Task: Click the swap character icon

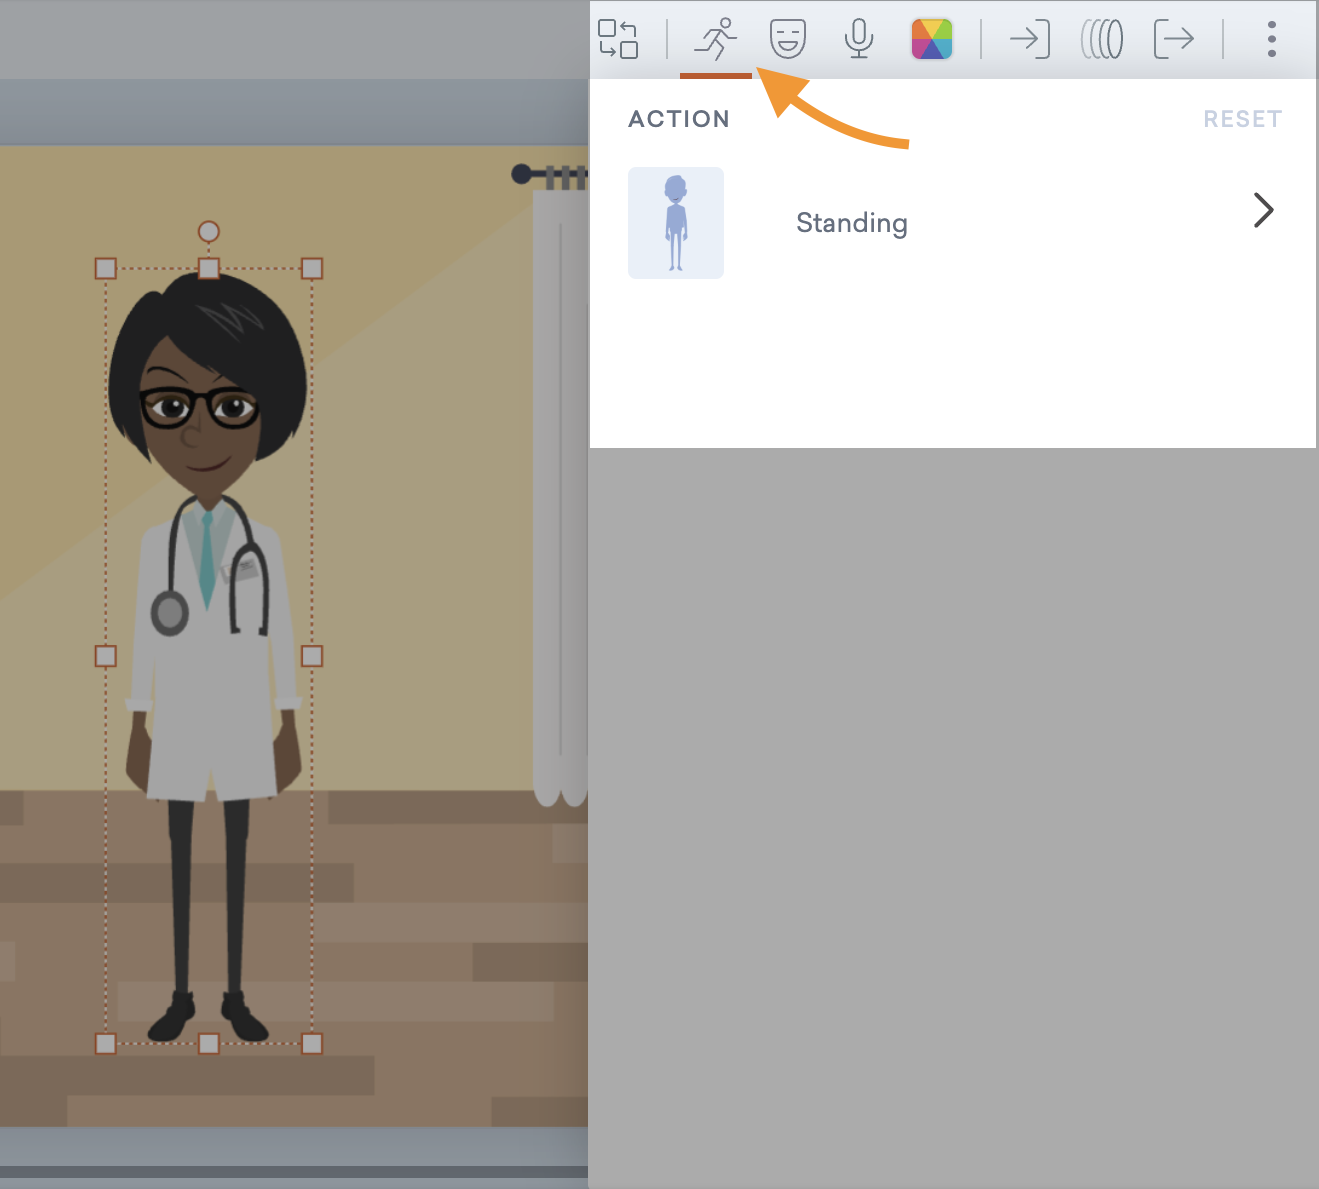Action: coord(618,39)
